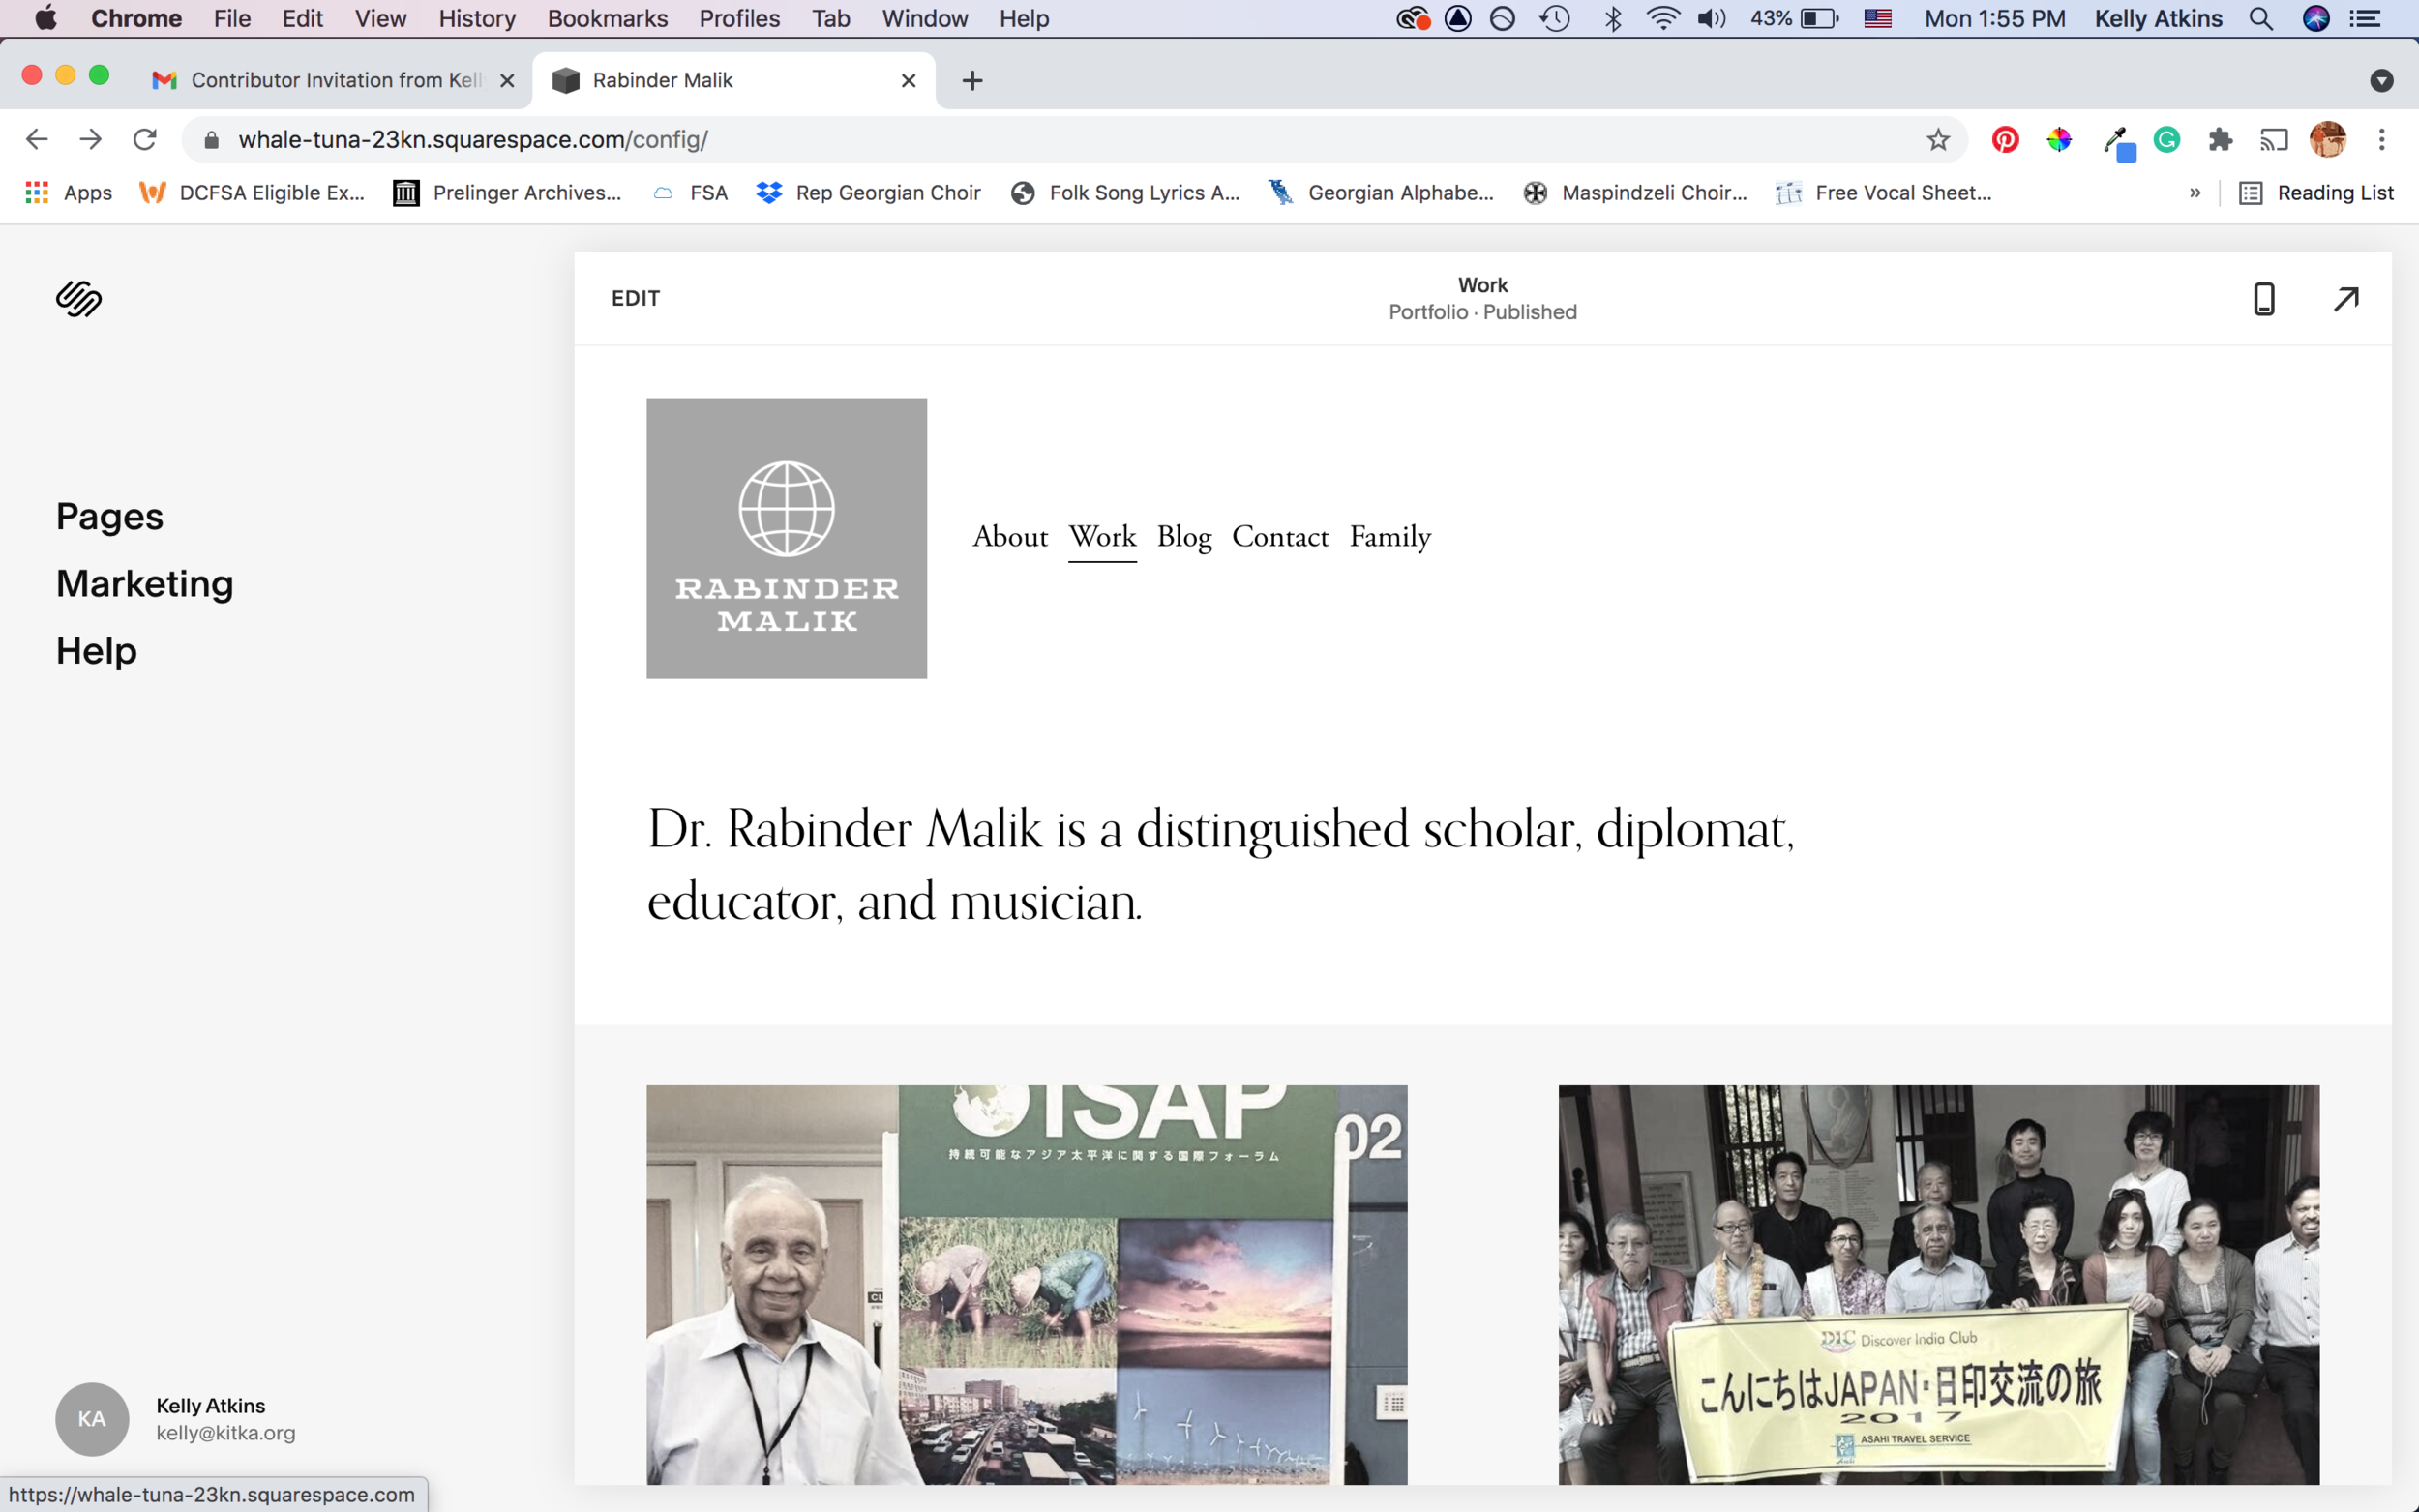
Task: Open Chrome three-dot menu
Action: pyautogui.click(x=2381, y=140)
